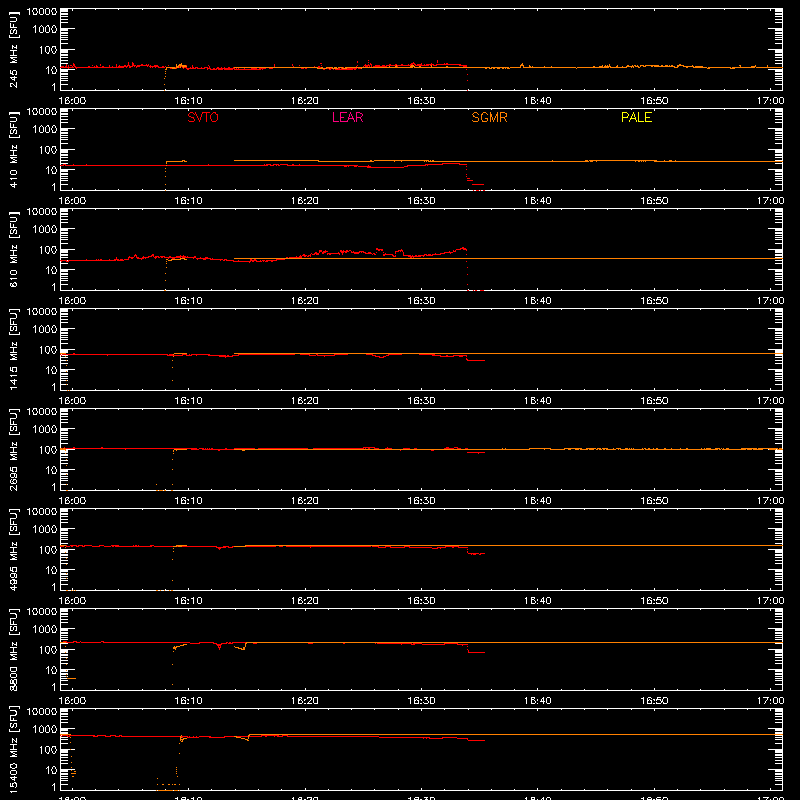800x800 pixels.
Task: Click 16:50 time label under 2695 MHz plot
Action: pos(655,501)
